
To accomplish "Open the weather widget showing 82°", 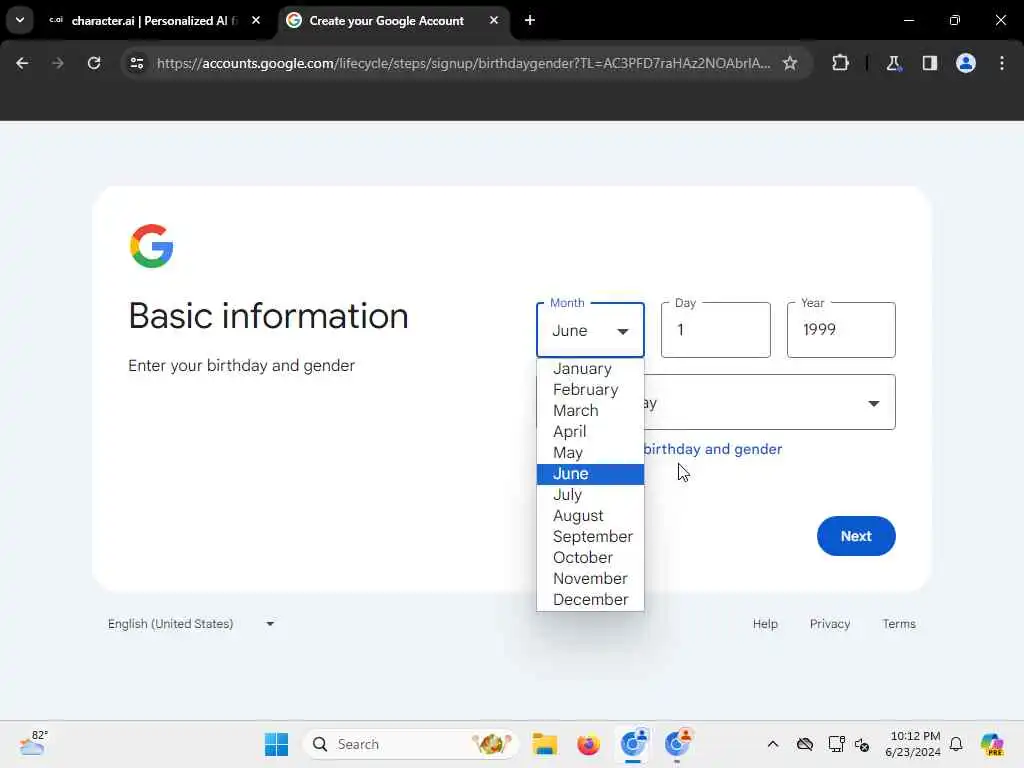I will coord(33,744).
